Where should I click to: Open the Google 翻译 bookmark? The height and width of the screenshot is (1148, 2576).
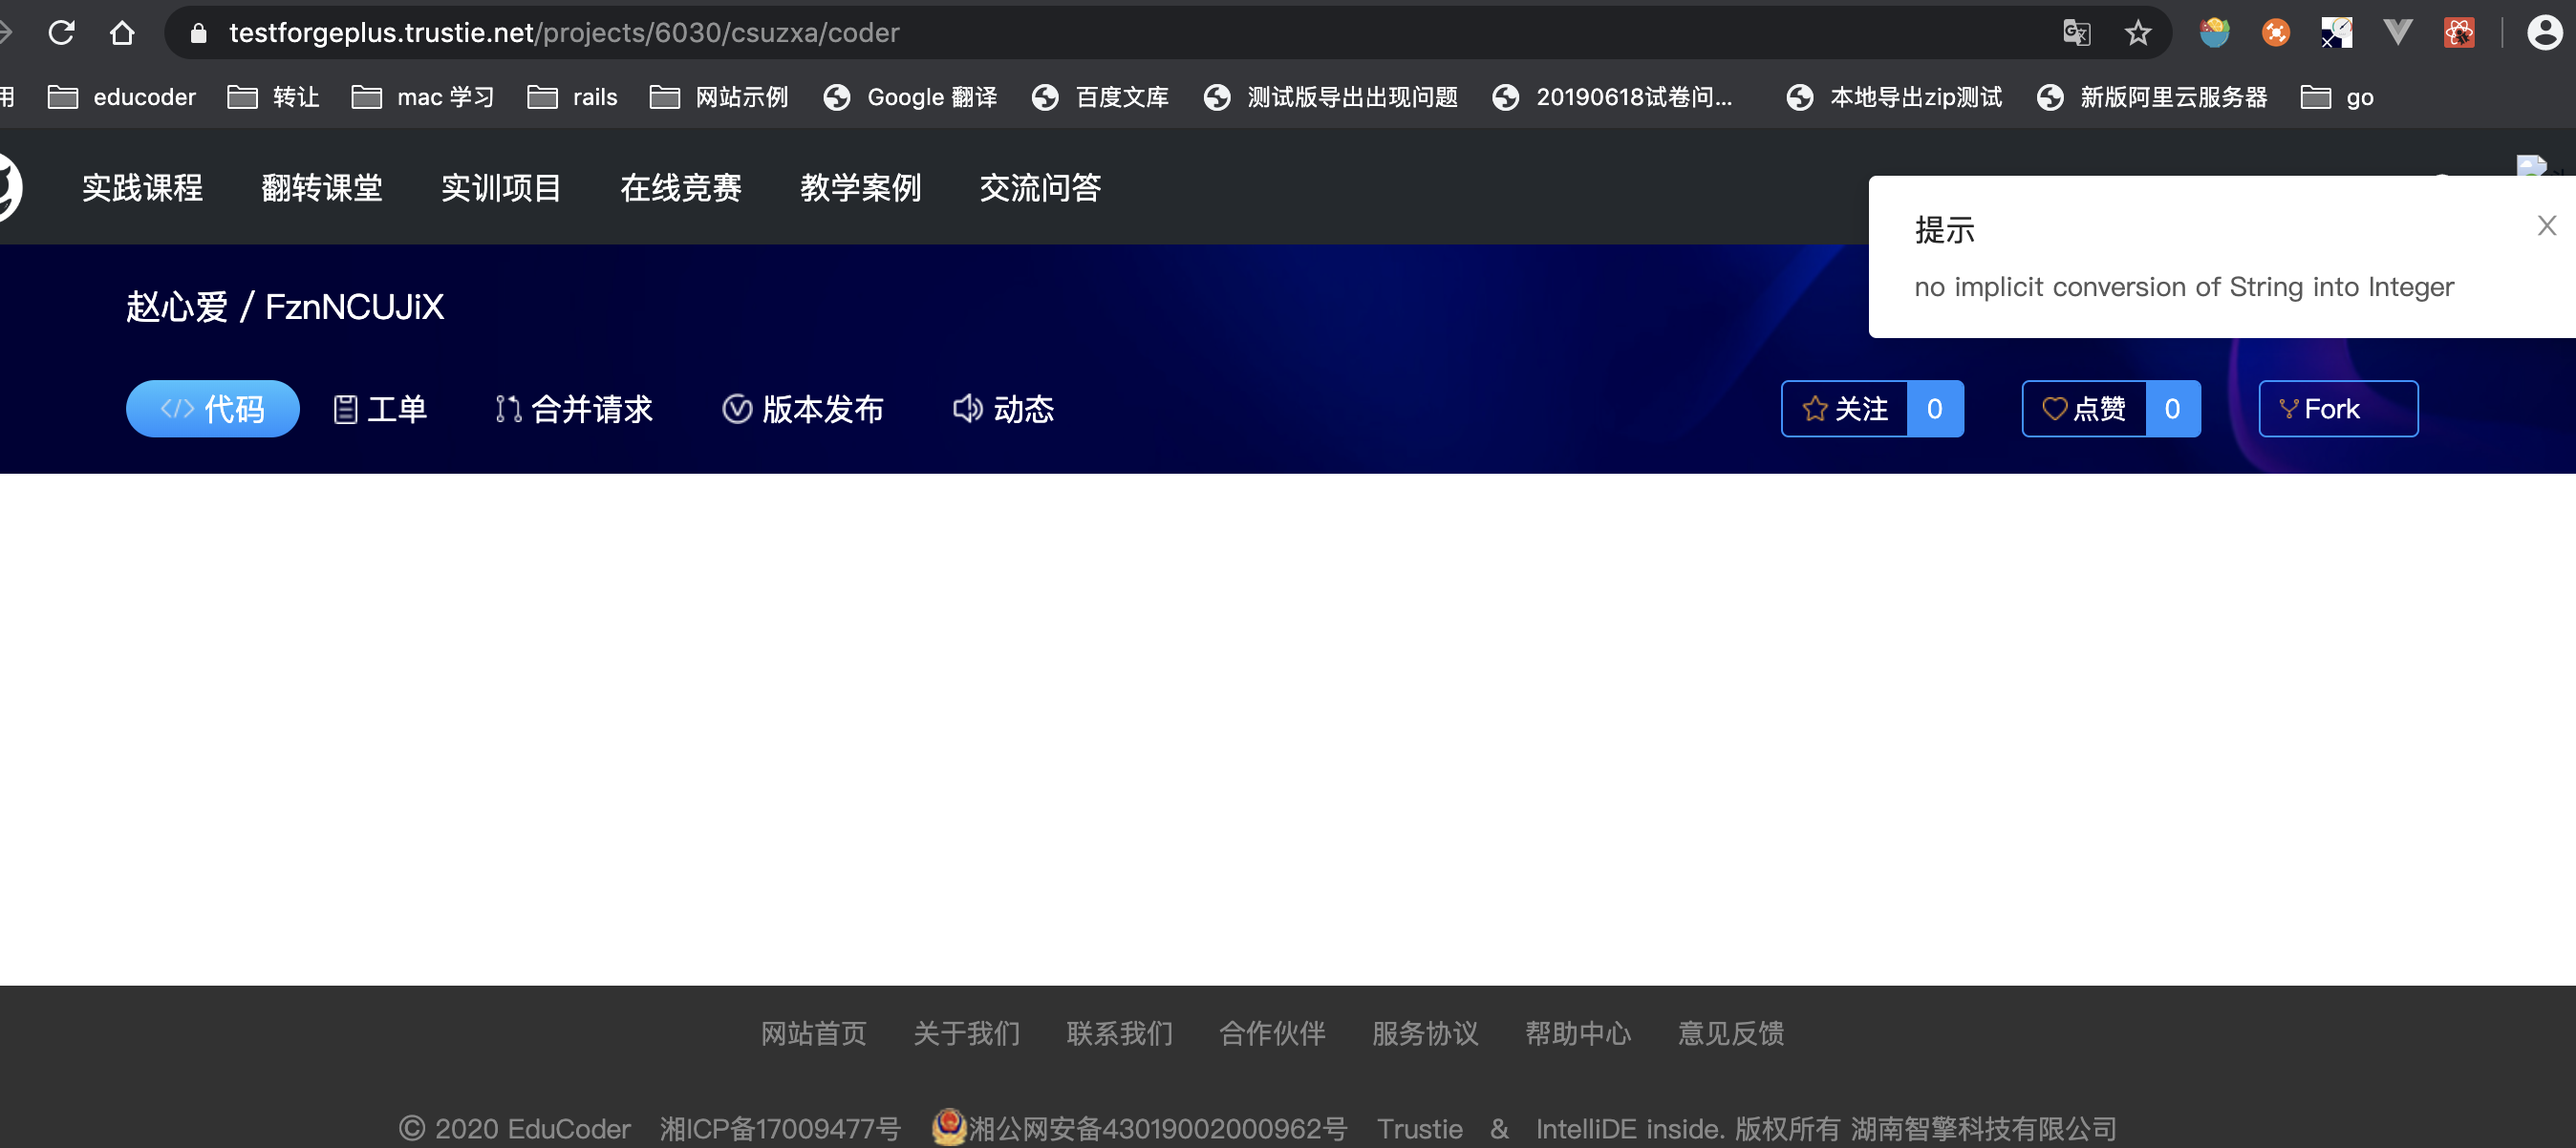910,97
